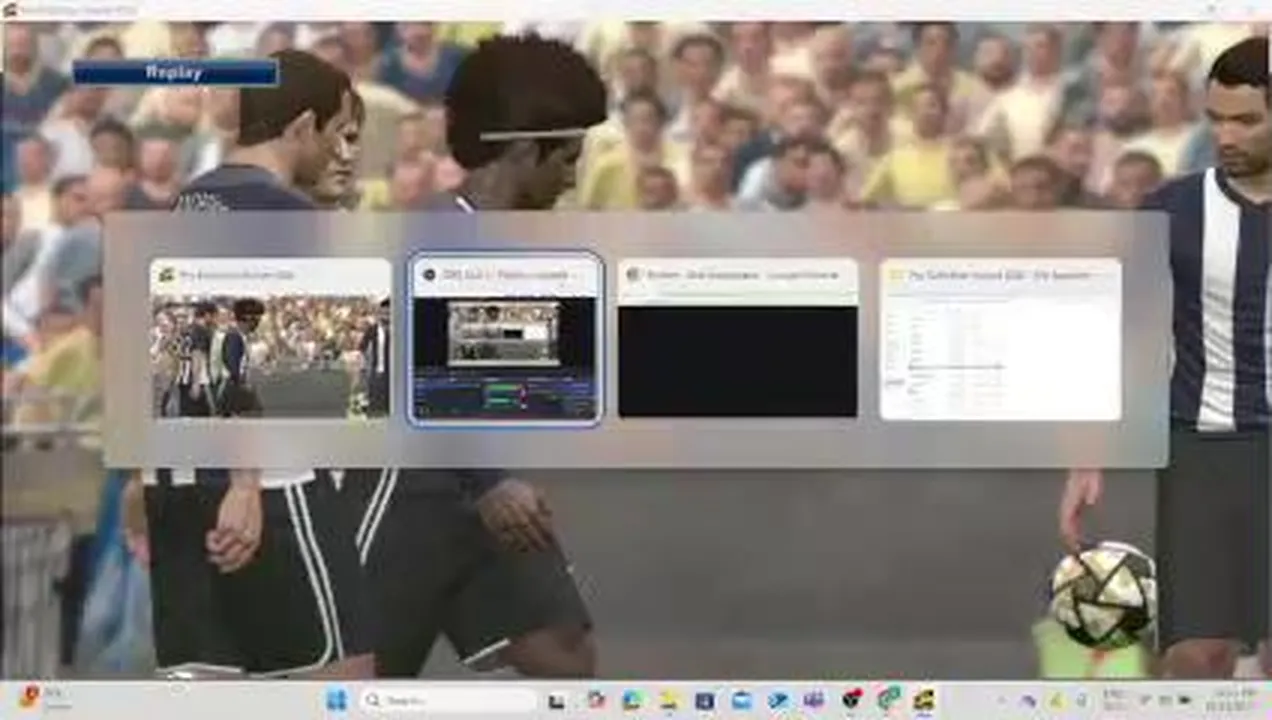
Task: Open the Windows Start menu
Action: [x=337, y=700]
